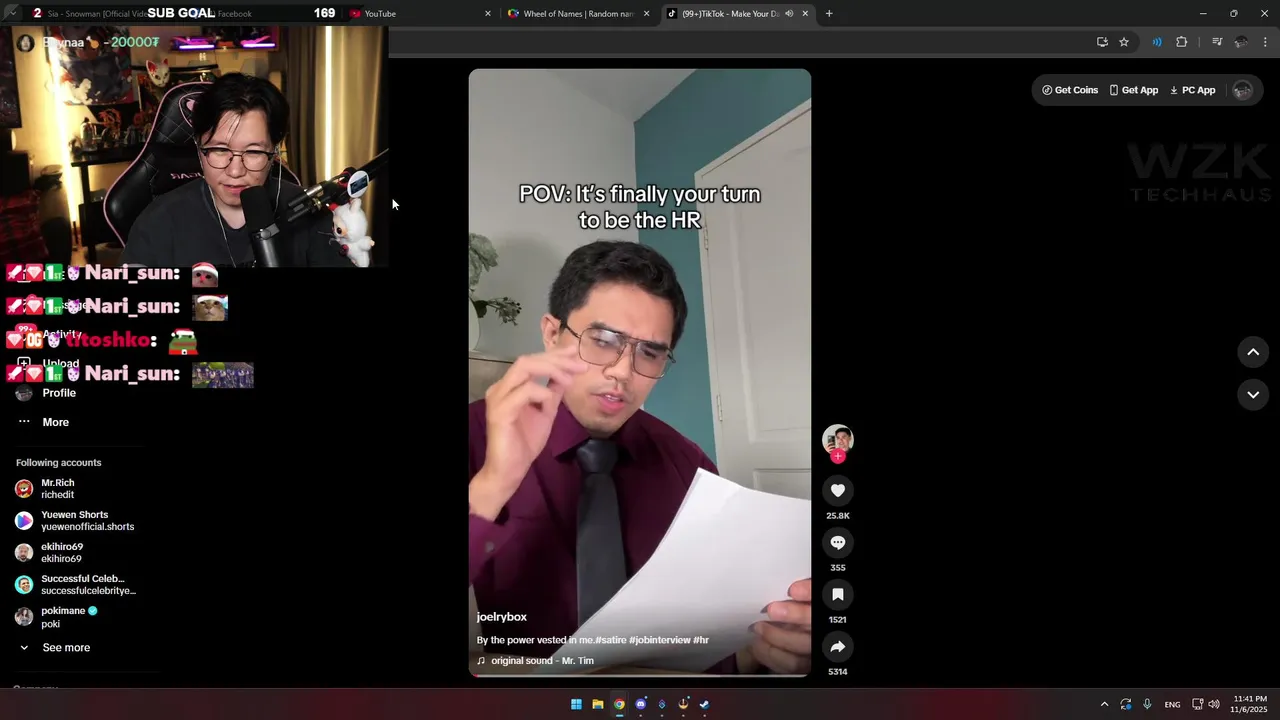This screenshot has width=1280, height=720.
Task: Open File Explorer from taskbar
Action: tap(598, 704)
